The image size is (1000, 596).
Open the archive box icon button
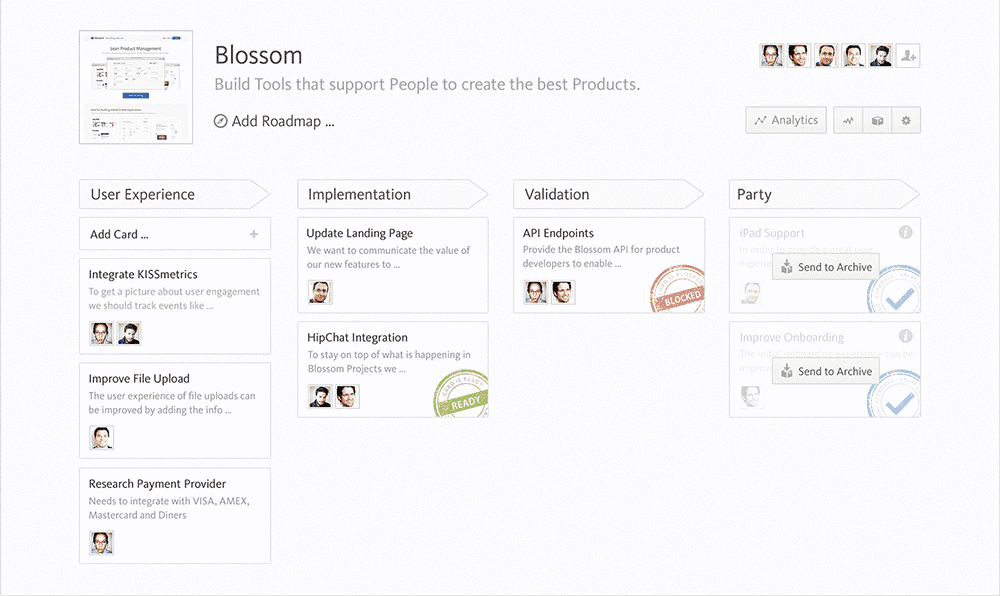click(877, 120)
